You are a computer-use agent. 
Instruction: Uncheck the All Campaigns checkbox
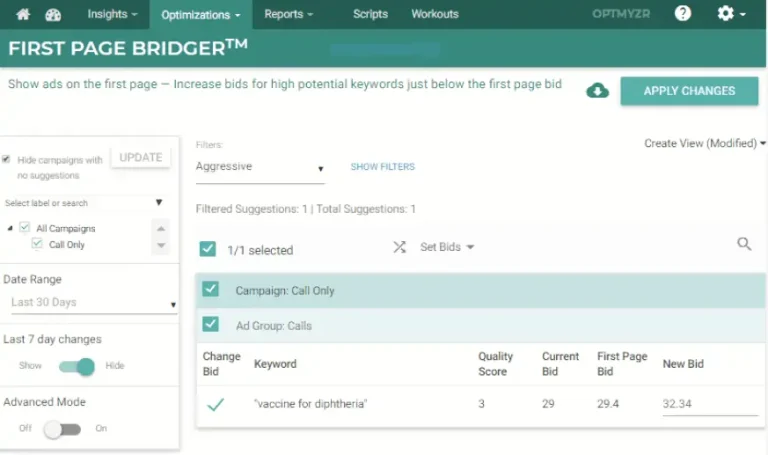tap(24, 228)
